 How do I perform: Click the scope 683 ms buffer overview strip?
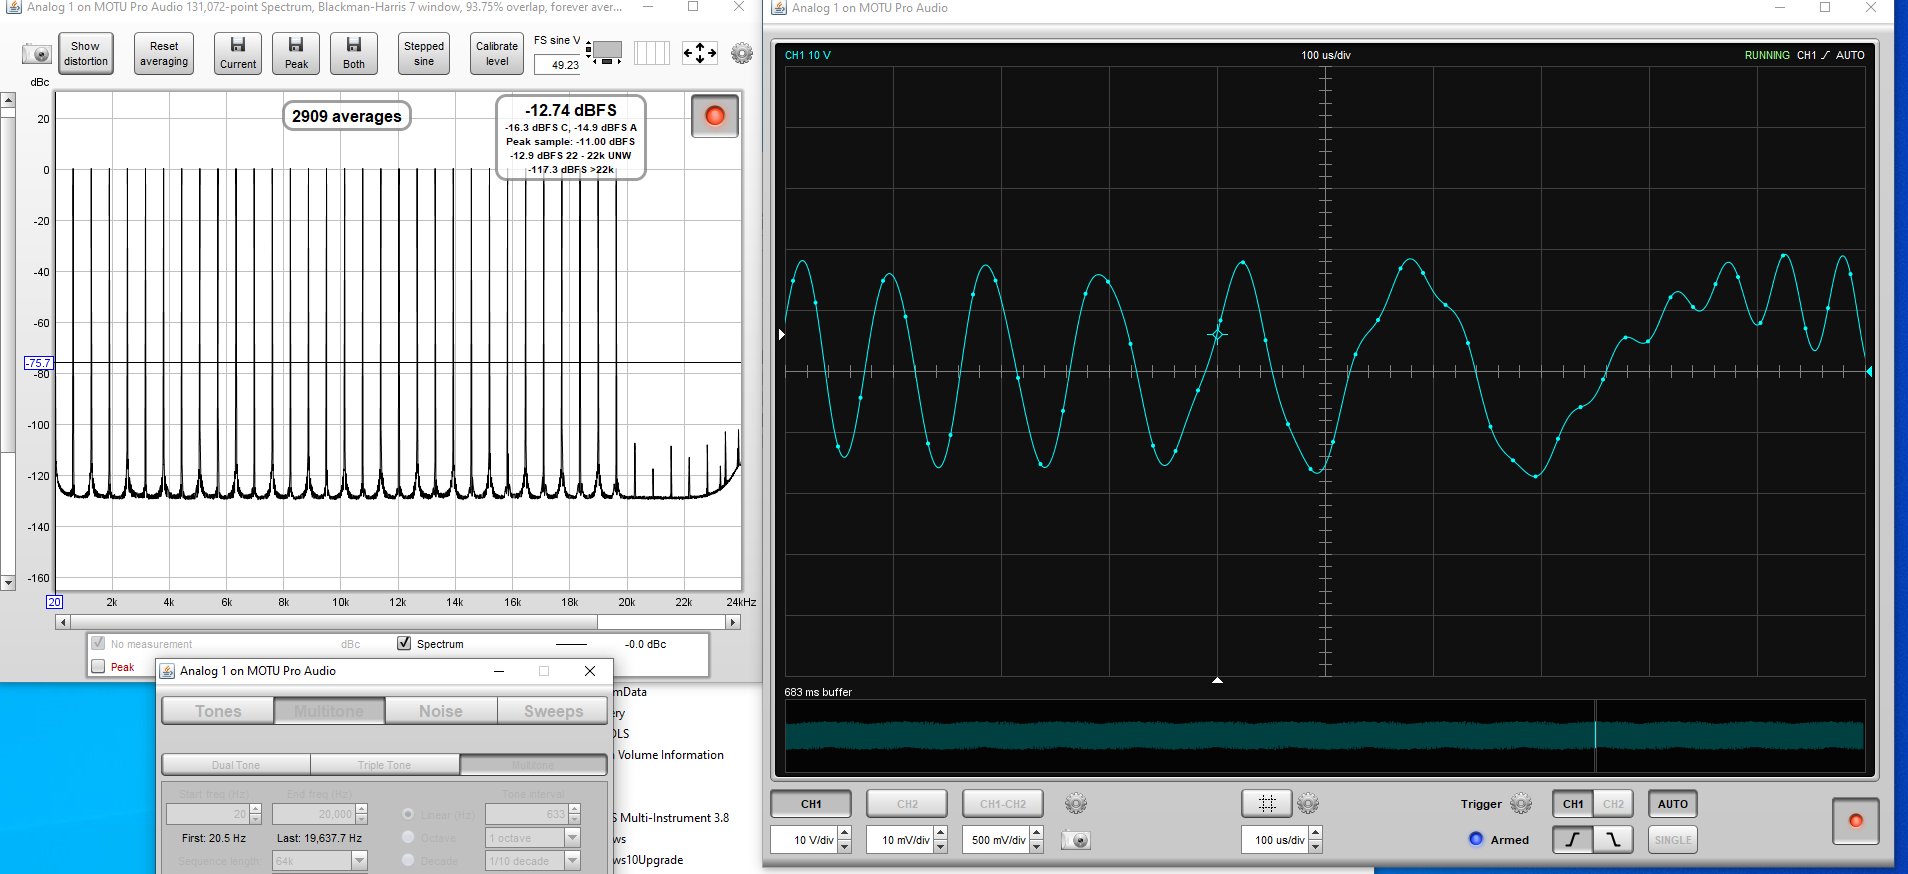pos(1325,736)
